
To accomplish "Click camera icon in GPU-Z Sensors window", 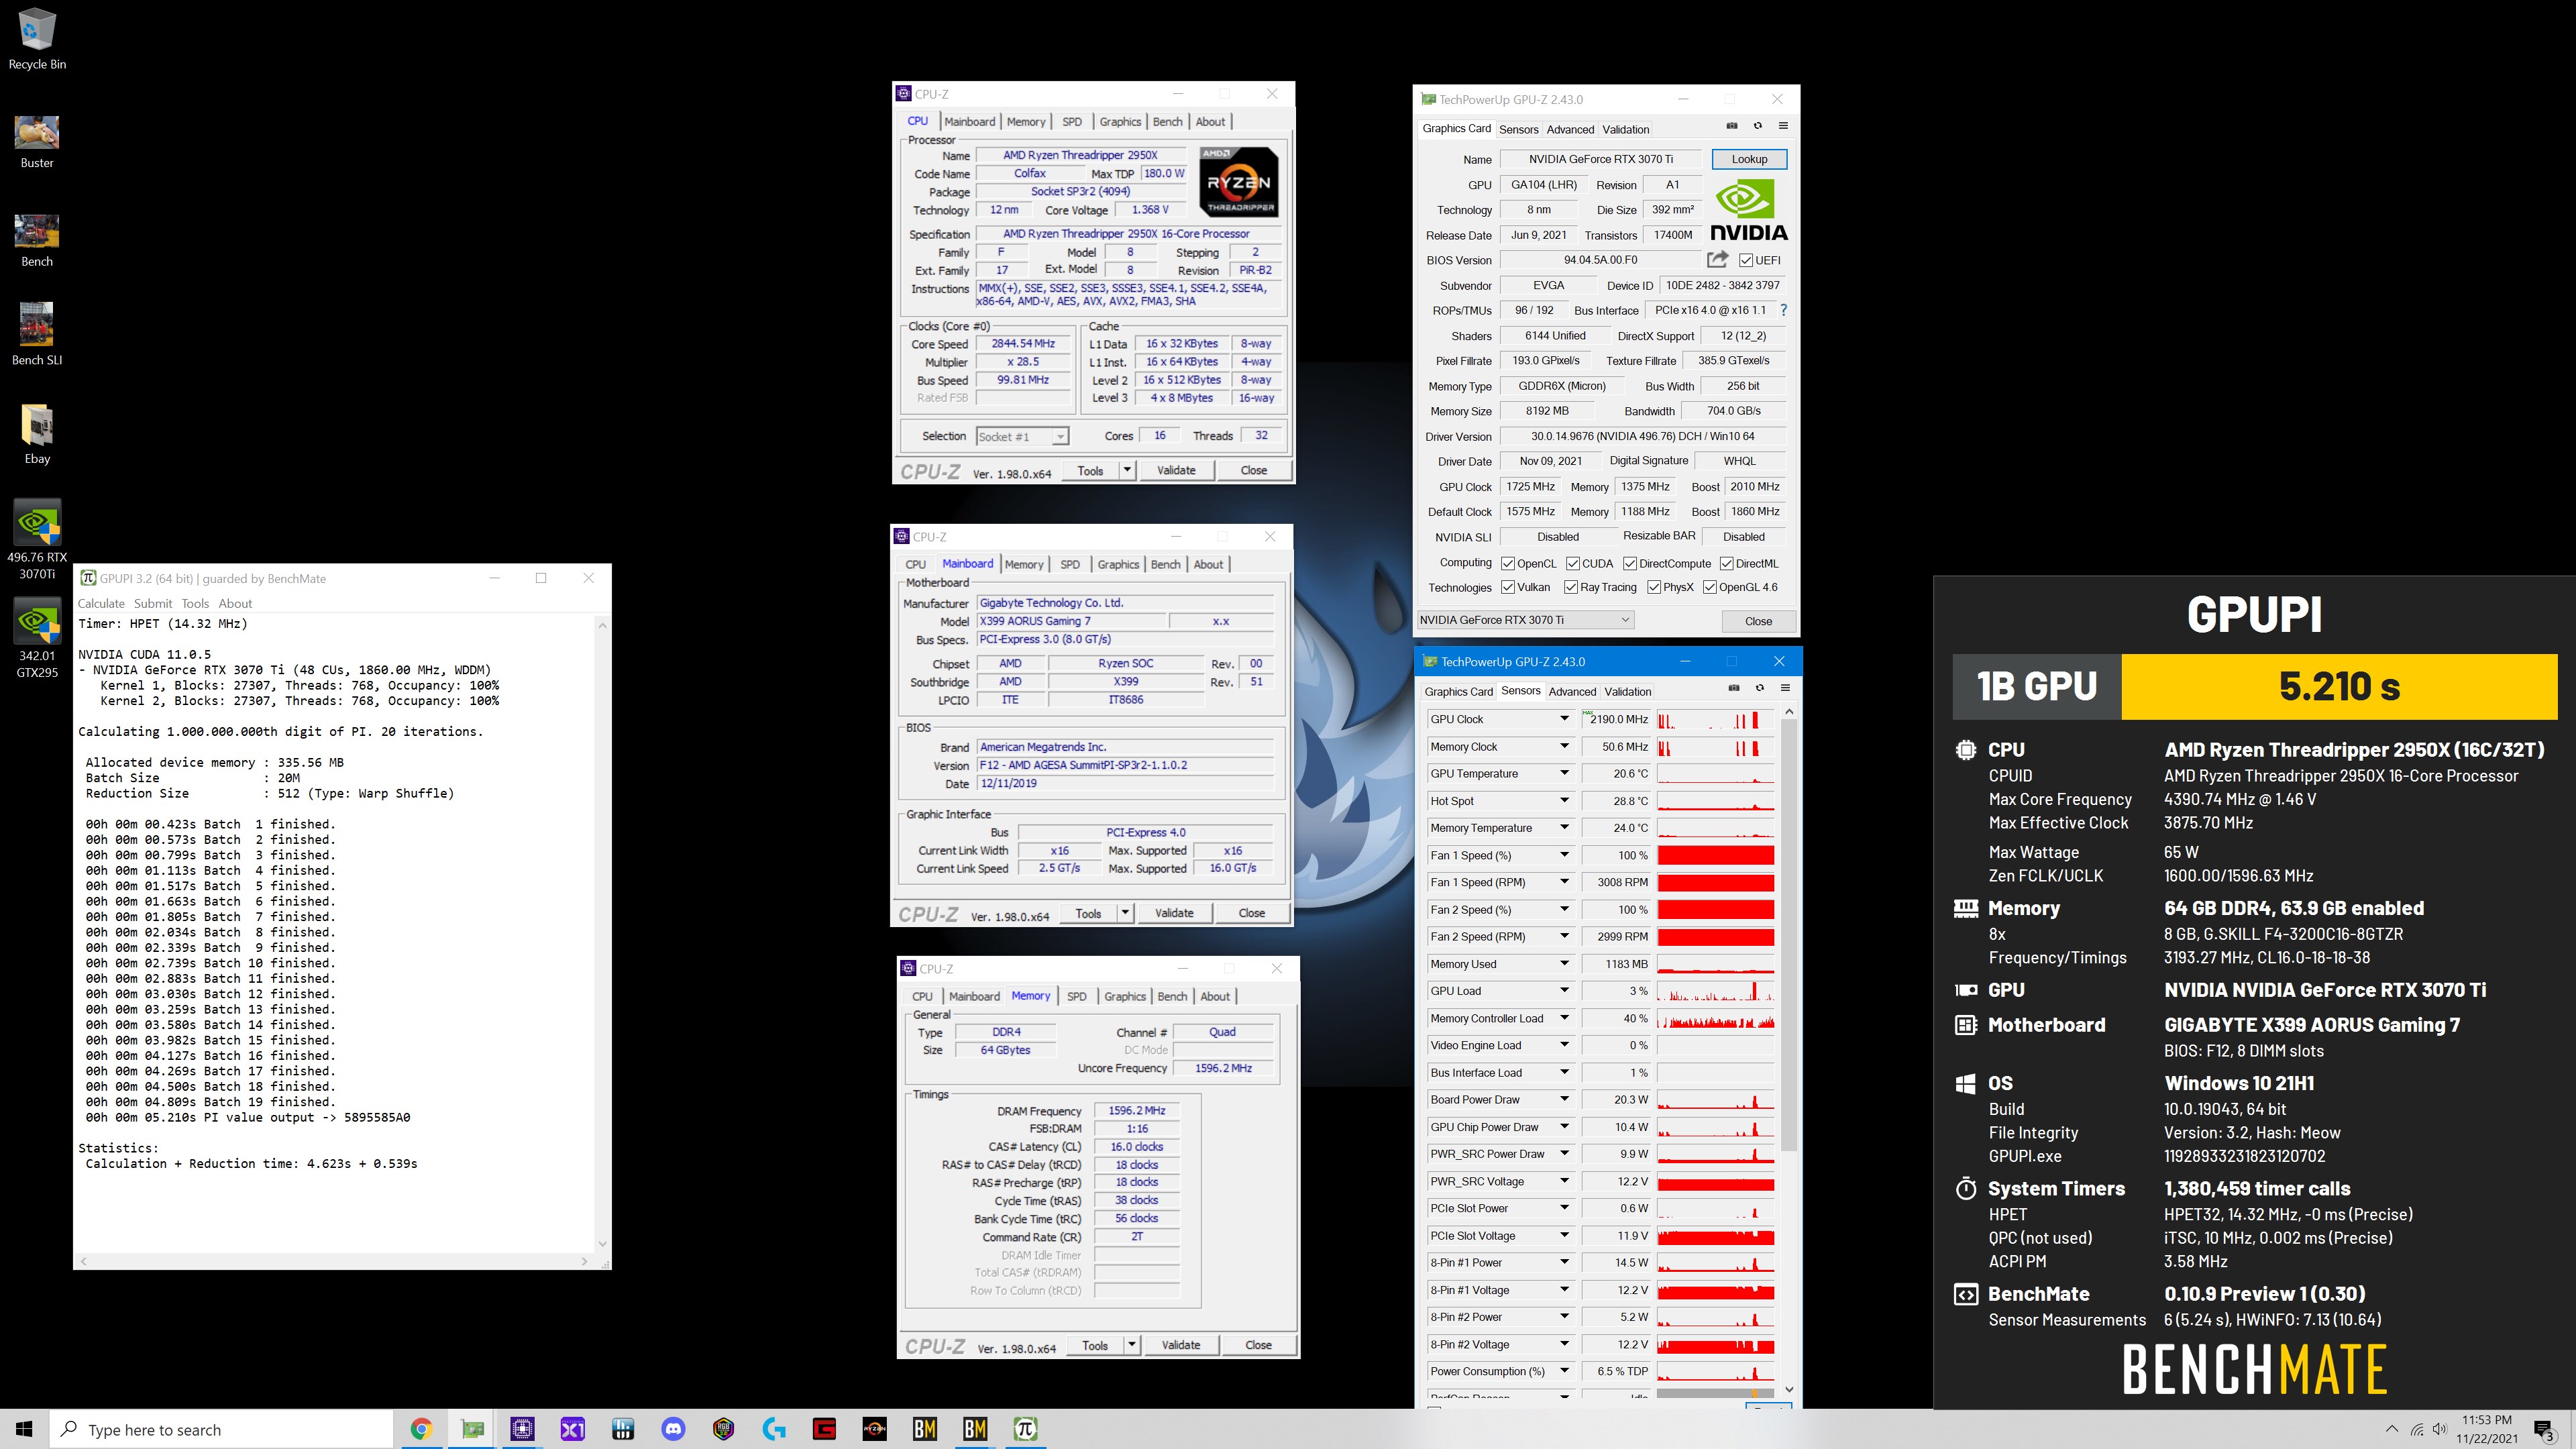I will coord(1734,688).
